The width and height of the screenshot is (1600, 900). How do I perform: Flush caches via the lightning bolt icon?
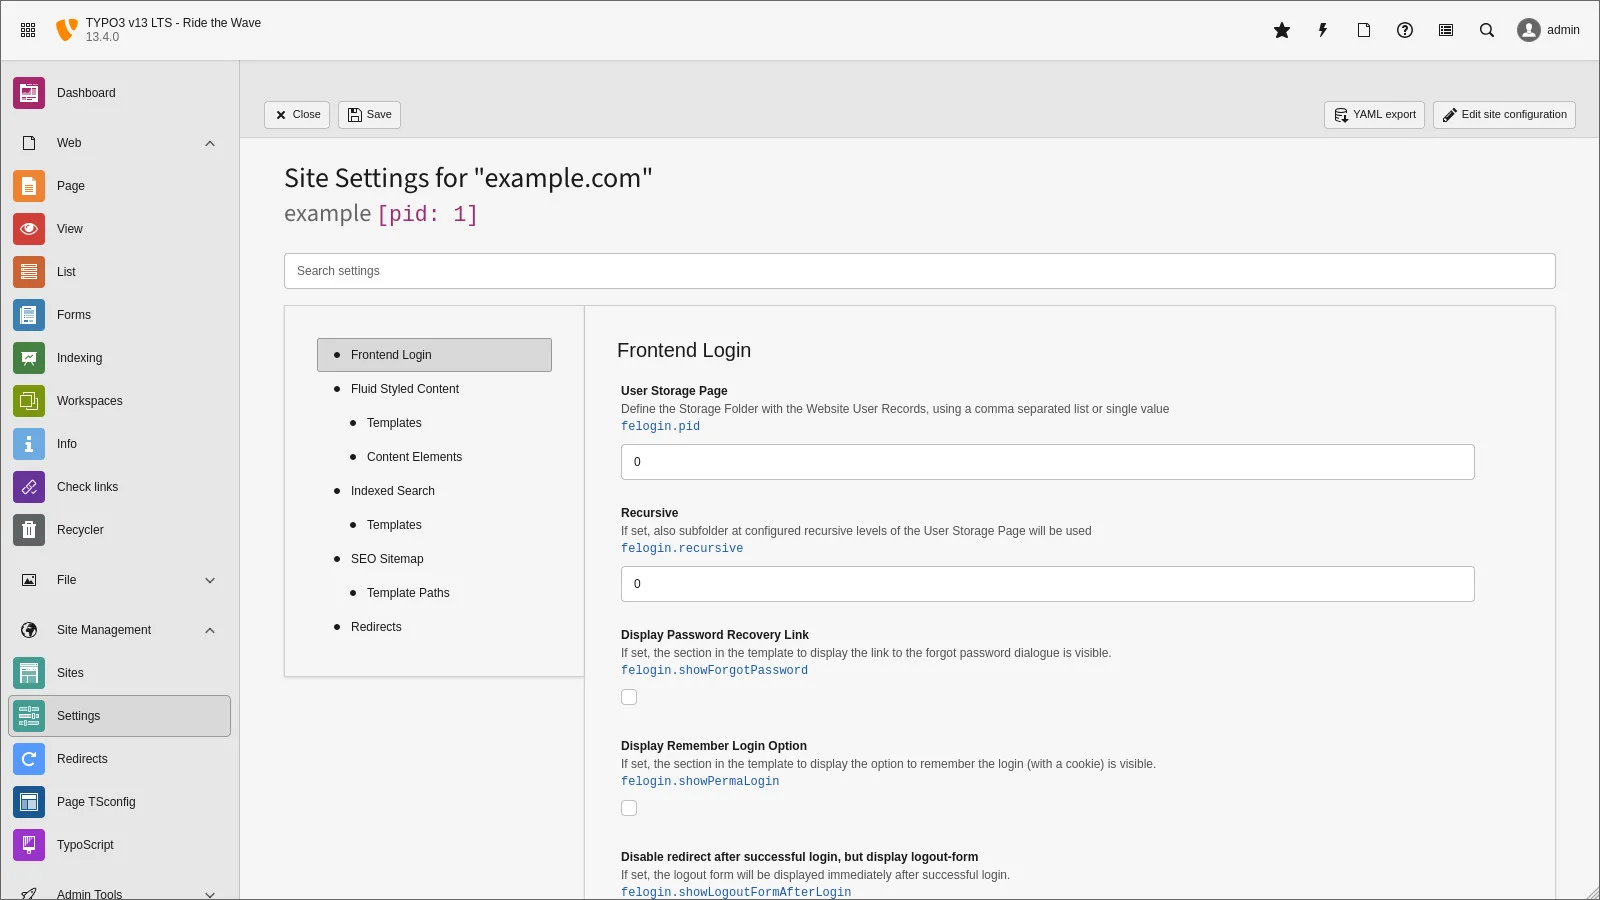click(1322, 30)
